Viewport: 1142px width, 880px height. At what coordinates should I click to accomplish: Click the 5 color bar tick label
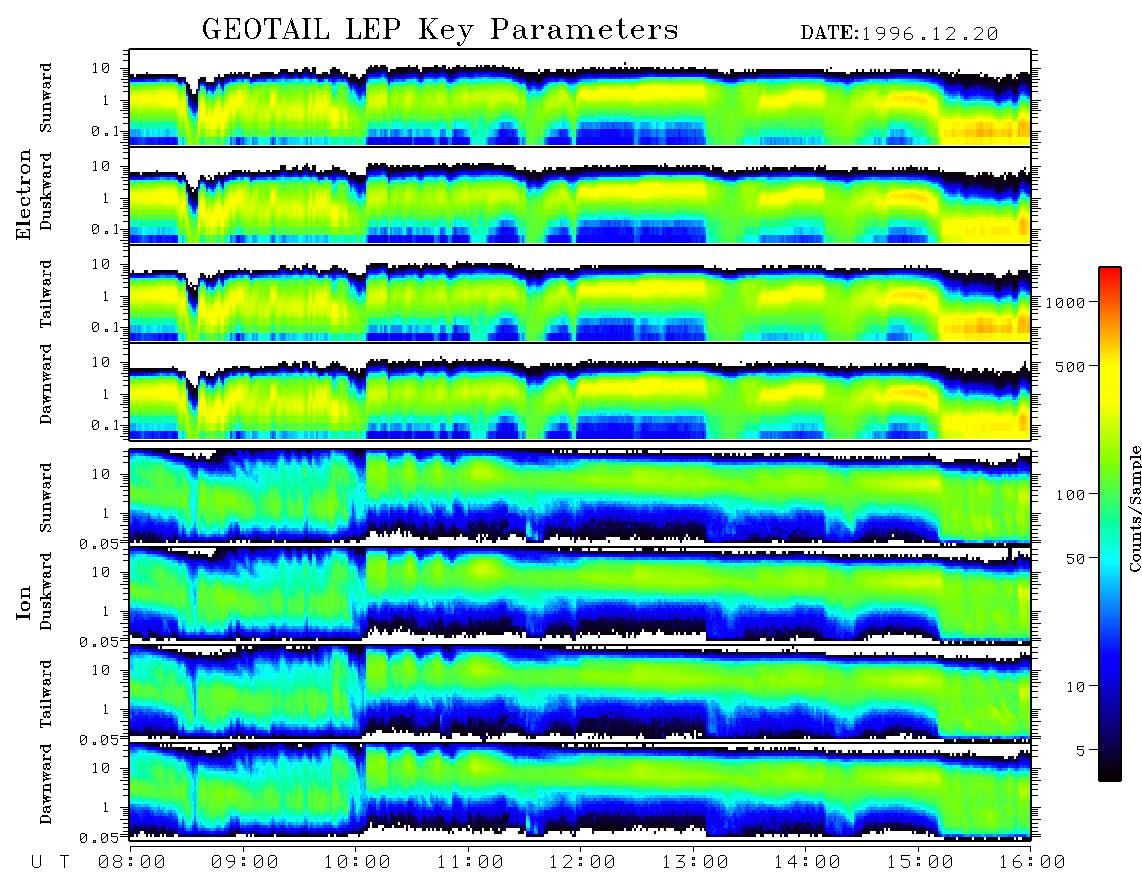tap(1080, 751)
